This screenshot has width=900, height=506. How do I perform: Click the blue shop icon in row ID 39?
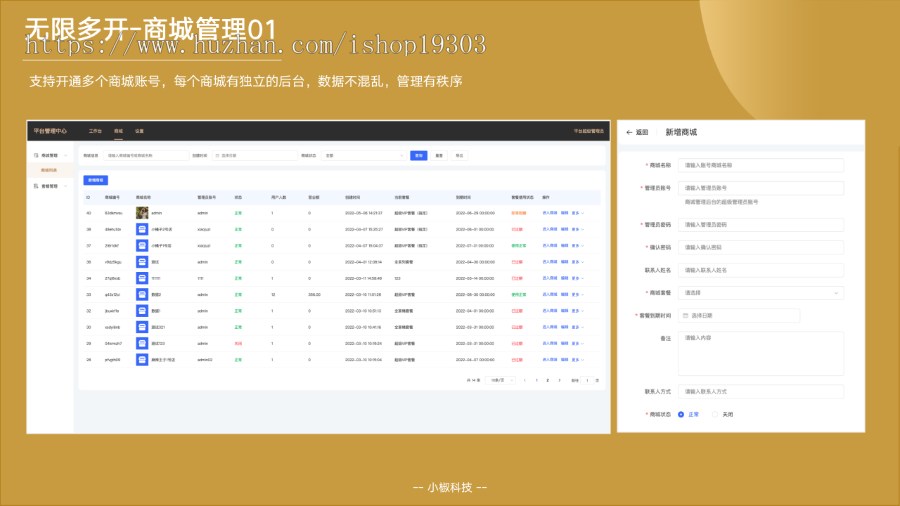pyautogui.click(x=142, y=229)
